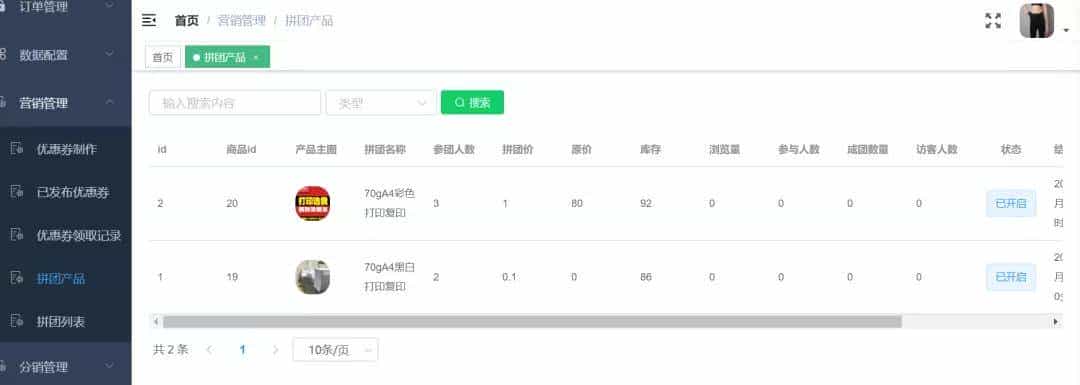Click the 已开启 status tag in row id 1
Screen dimensions: 1080x385
coord(1010,277)
